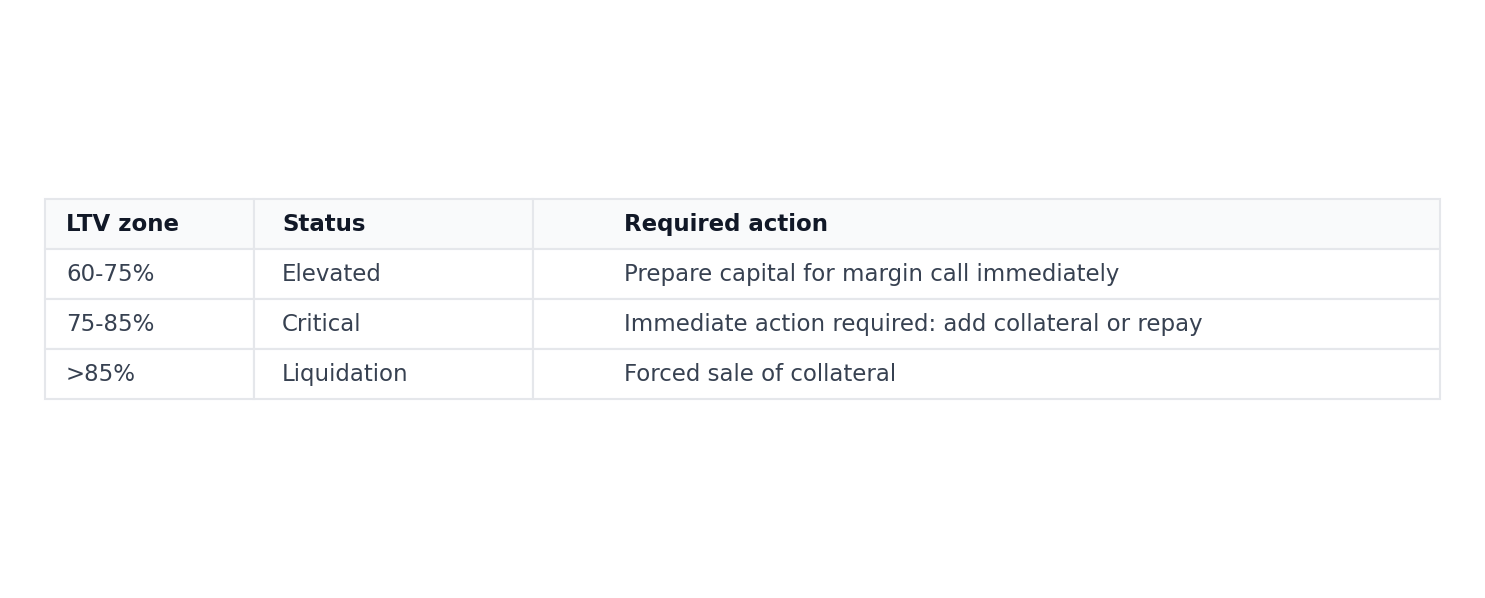Viewport: 1485px width, 598px height.
Task: Click the Liquidation status cell
Action: coord(344,374)
